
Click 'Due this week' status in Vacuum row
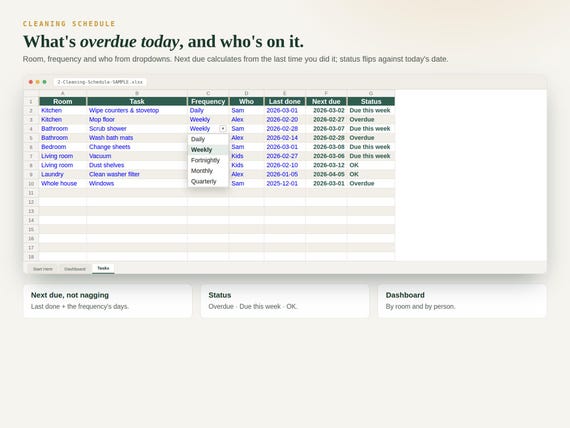[371, 156]
